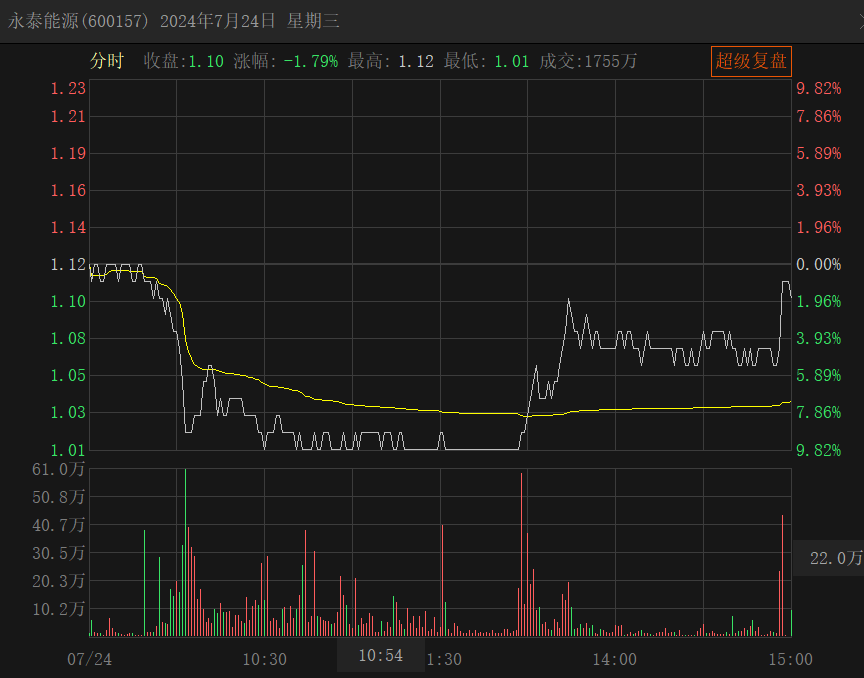
Task: Click the 收盘 1.10 closing price value
Action: click(184, 61)
